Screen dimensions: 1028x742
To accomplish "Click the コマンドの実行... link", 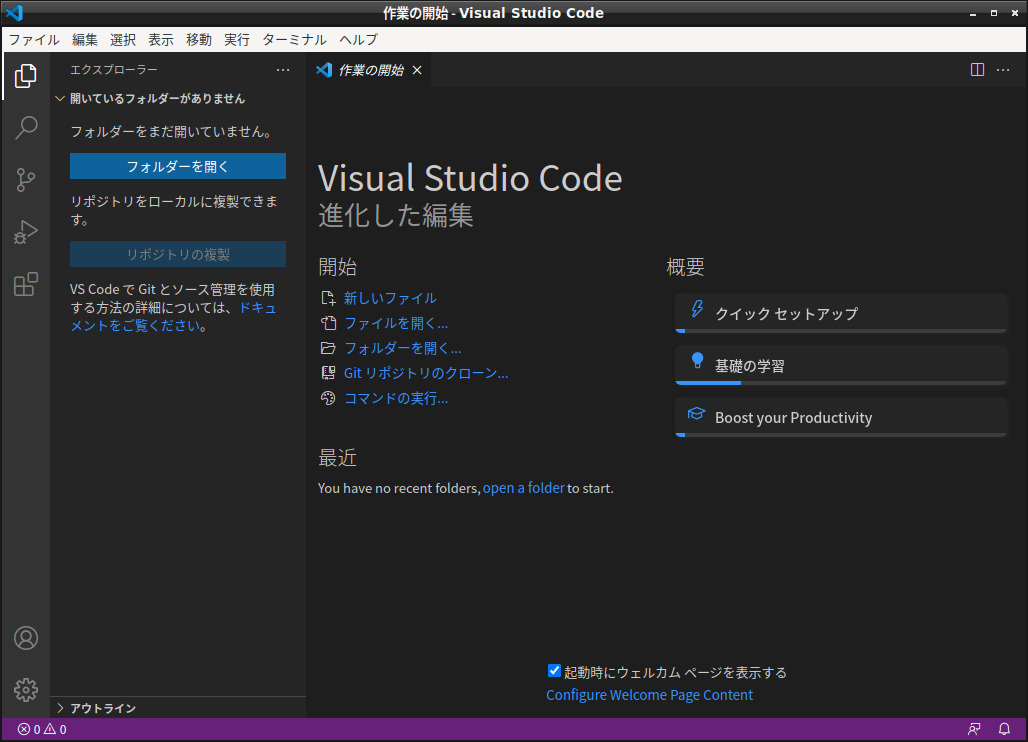I will [396, 399].
